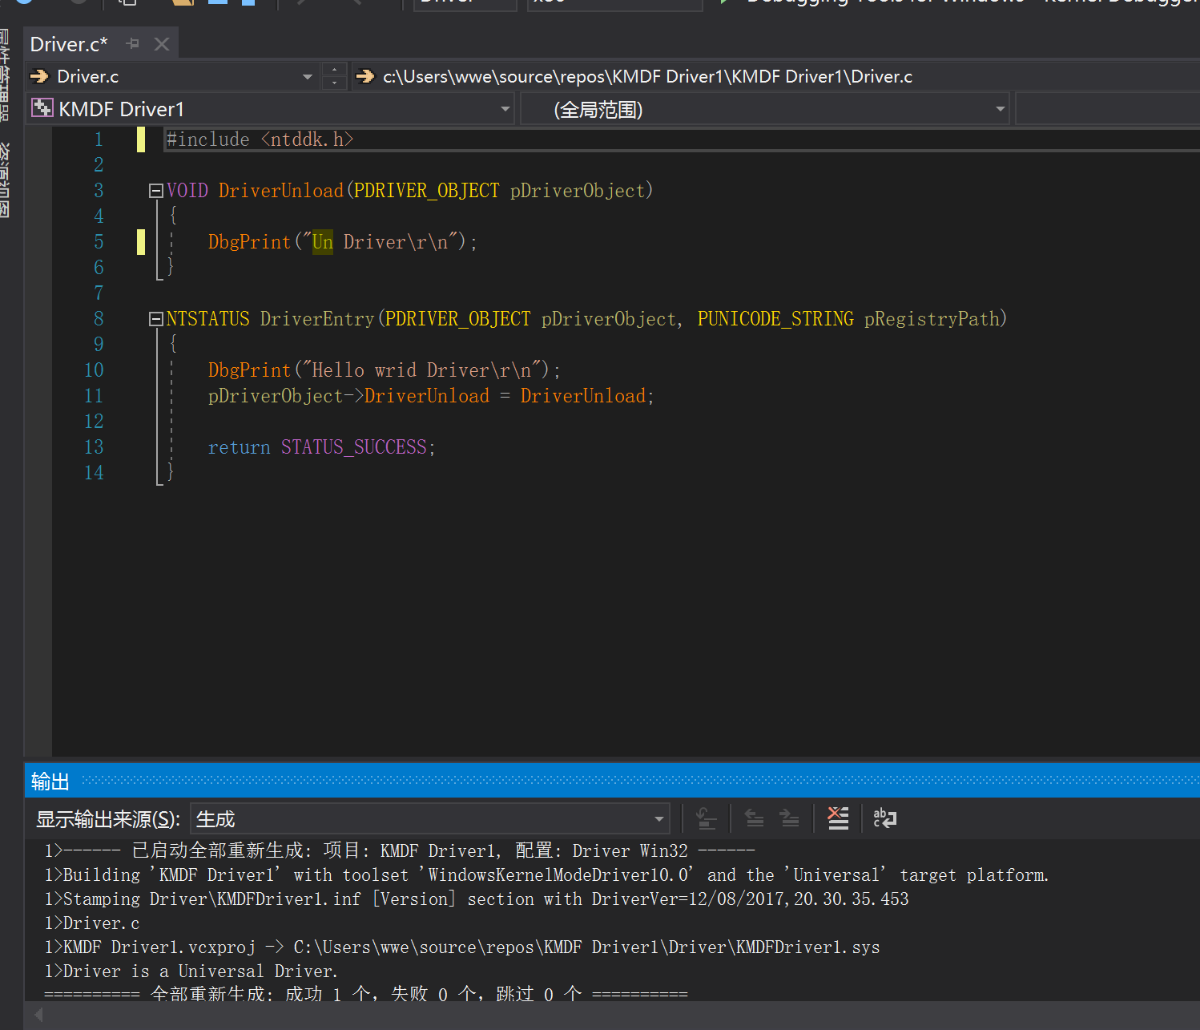Pin the Driver.c tab
This screenshot has width=1200, height=1030.
coord(132,44)
